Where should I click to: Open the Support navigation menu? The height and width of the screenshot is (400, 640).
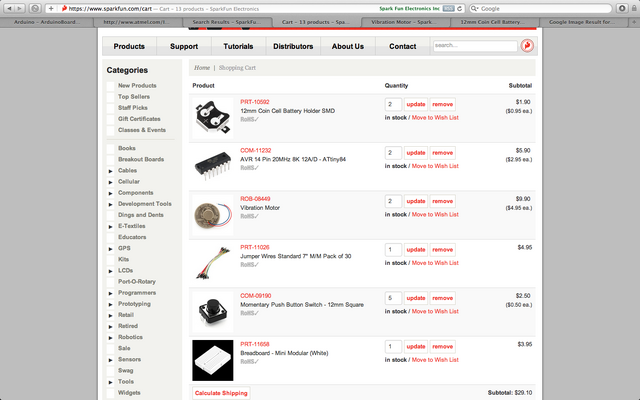pos(184,46)
